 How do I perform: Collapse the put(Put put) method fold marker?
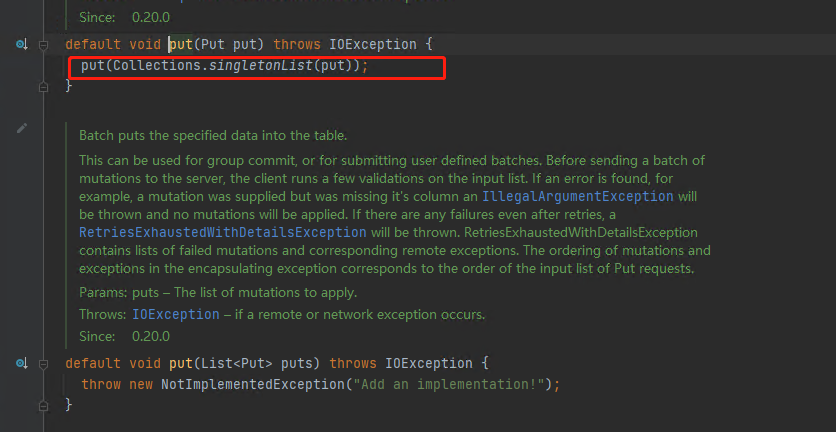pos(44,44)
